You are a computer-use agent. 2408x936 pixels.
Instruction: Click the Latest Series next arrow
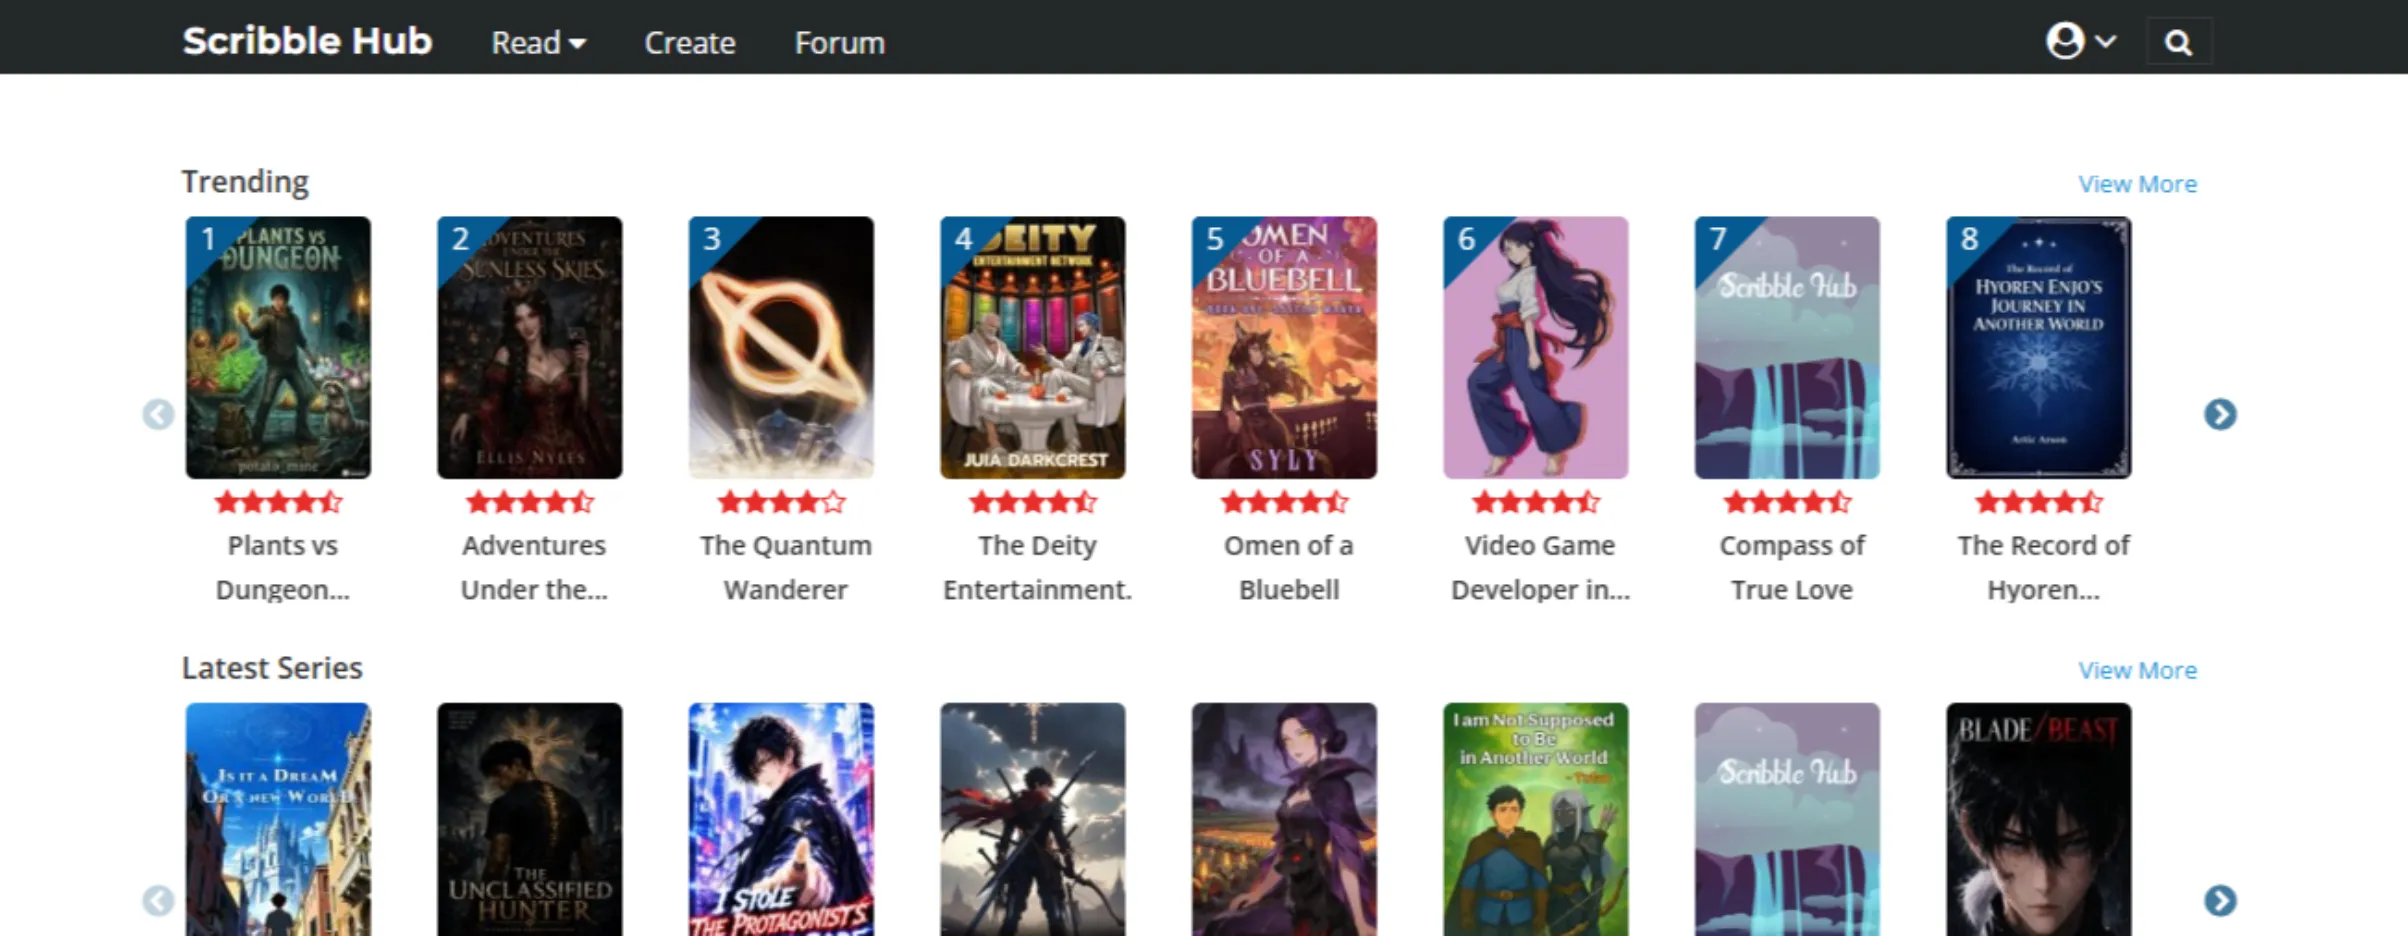pyautogui.click(x=2220, y=900)
